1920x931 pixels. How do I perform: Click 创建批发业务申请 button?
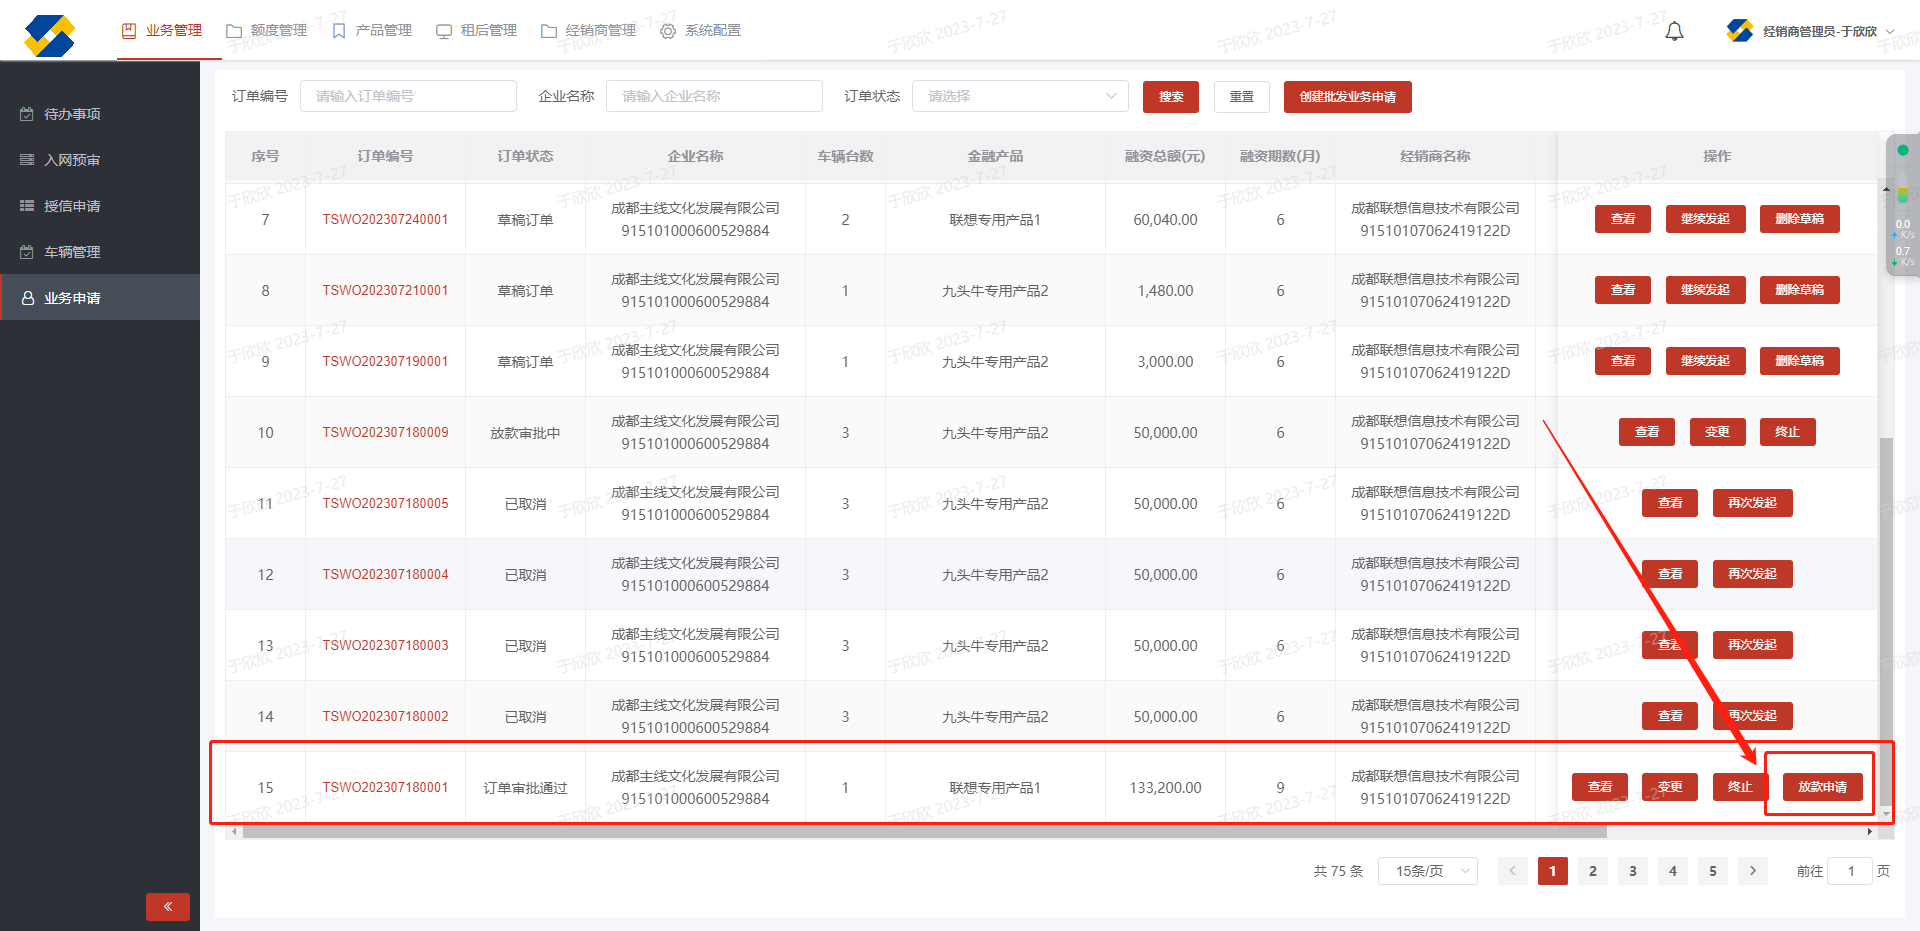1347,97
